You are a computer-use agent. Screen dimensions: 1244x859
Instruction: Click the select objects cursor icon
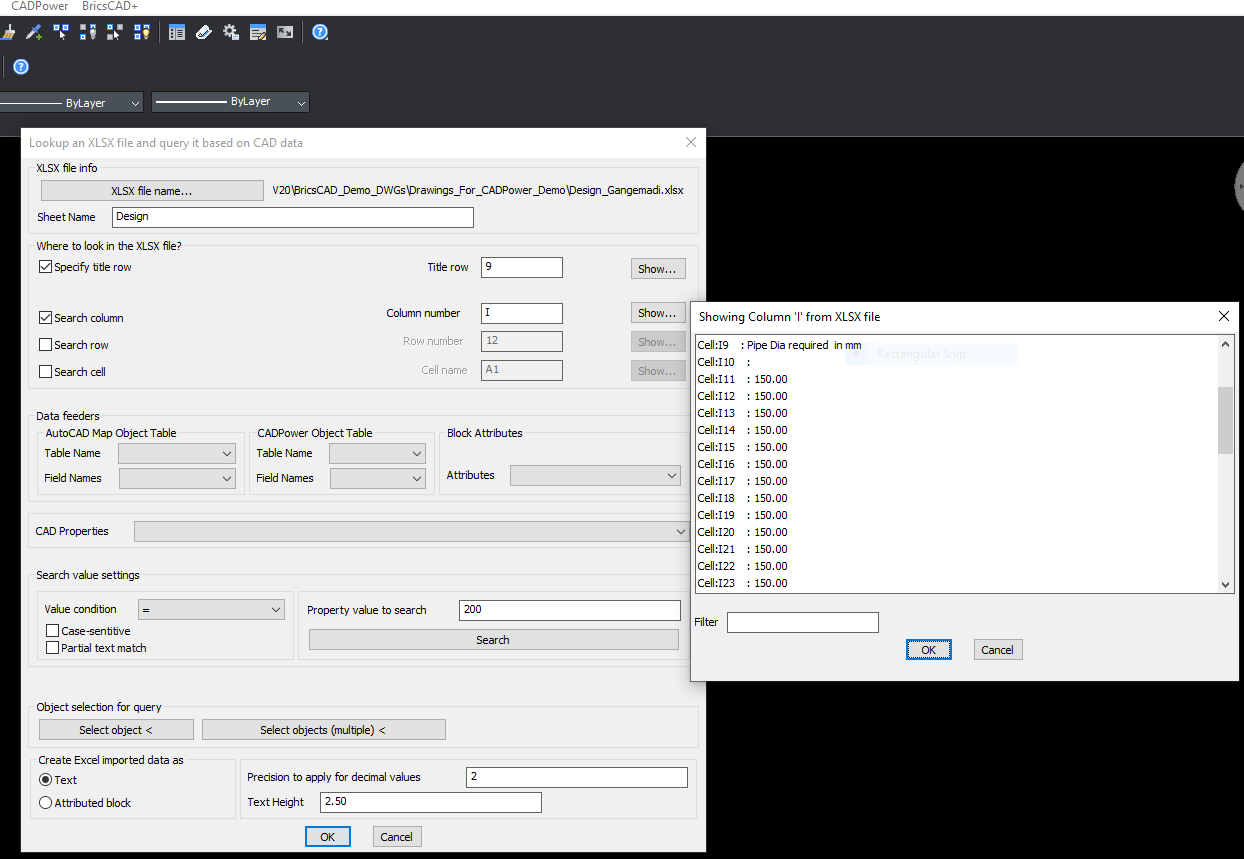pos(61,32)
